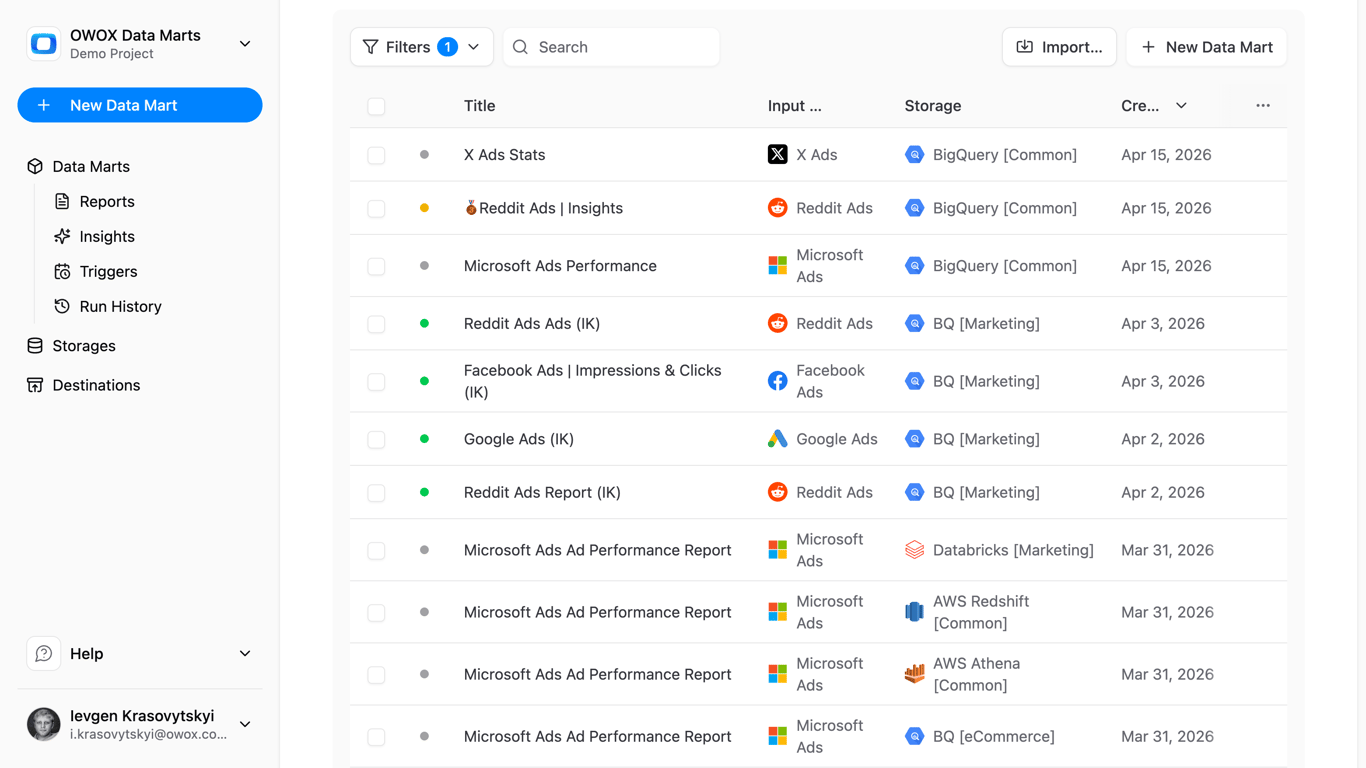Click the Title column header
The width and height of the screenshot is (1366, 768).
(479, 106)
